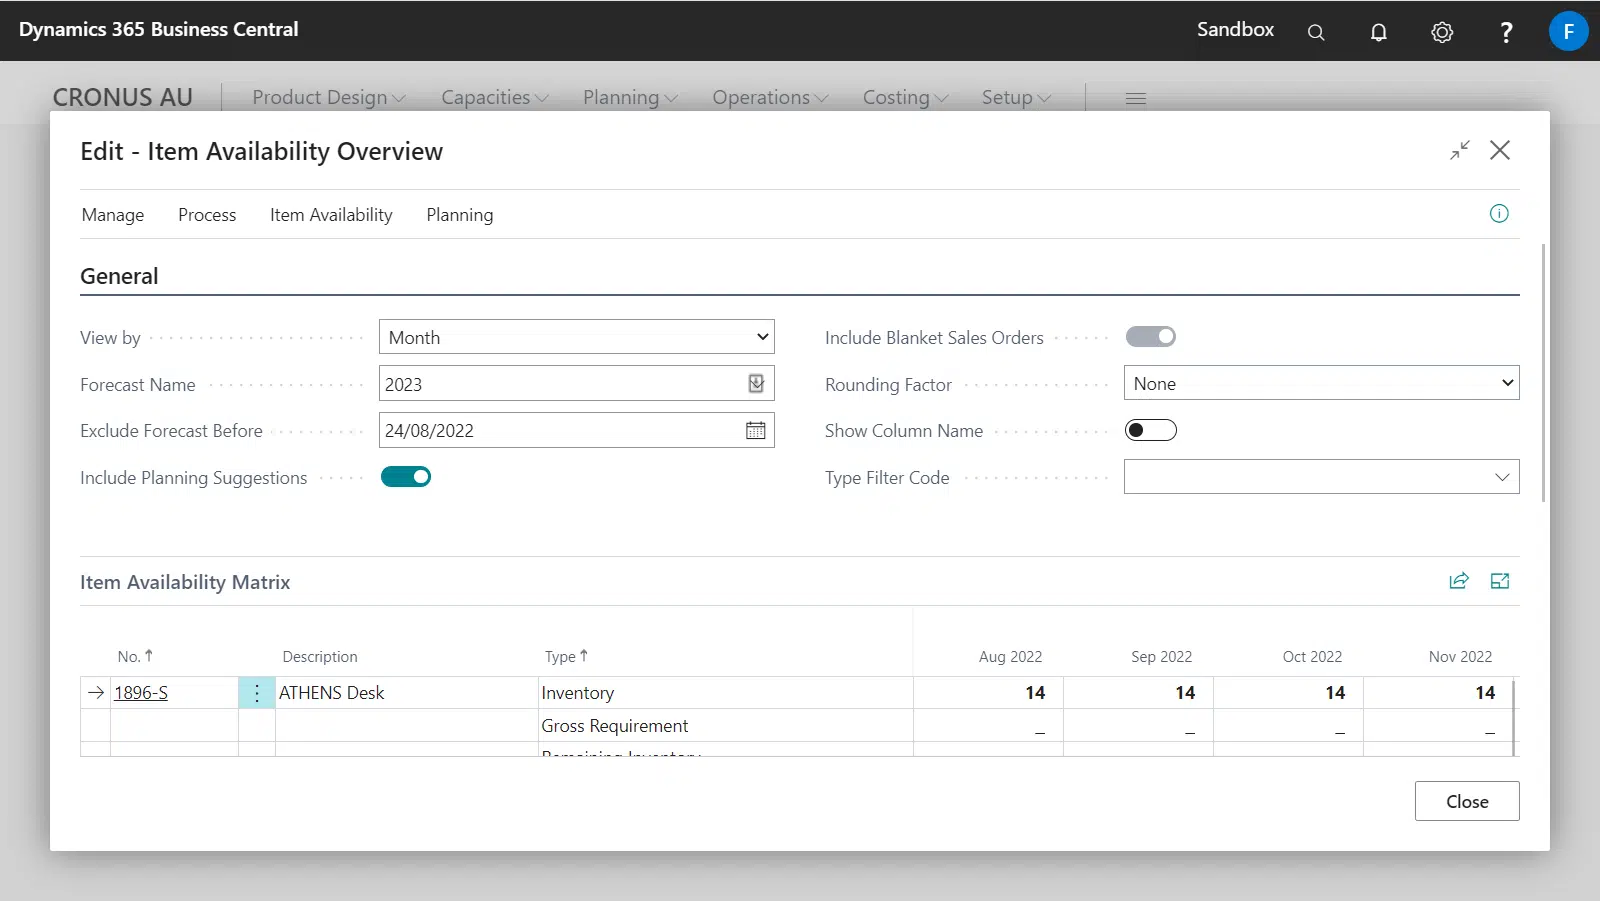The width and height of the screenshot is (1600, 901).
Task: Toggle Include Planning Suggestions switch
Action: point(406,477)
